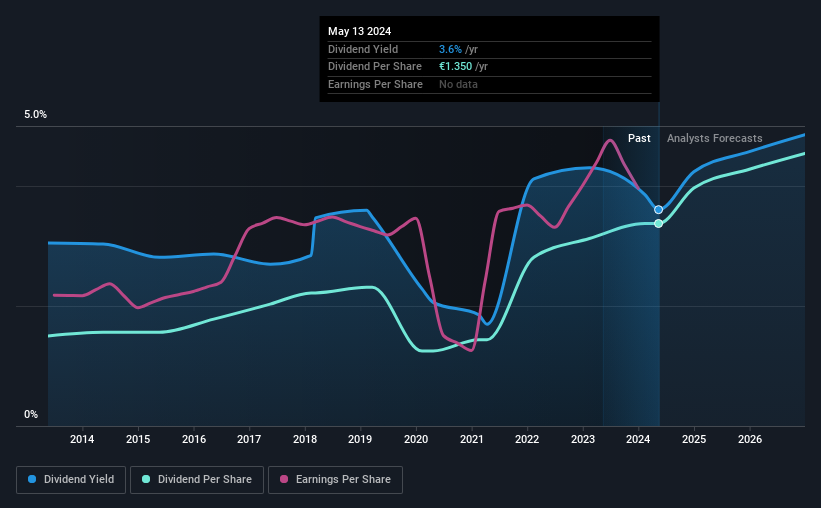The height and width of the screenshot is (508, 821).
Task: Click the Analysts Forecasts label
Action: [715, 138]
